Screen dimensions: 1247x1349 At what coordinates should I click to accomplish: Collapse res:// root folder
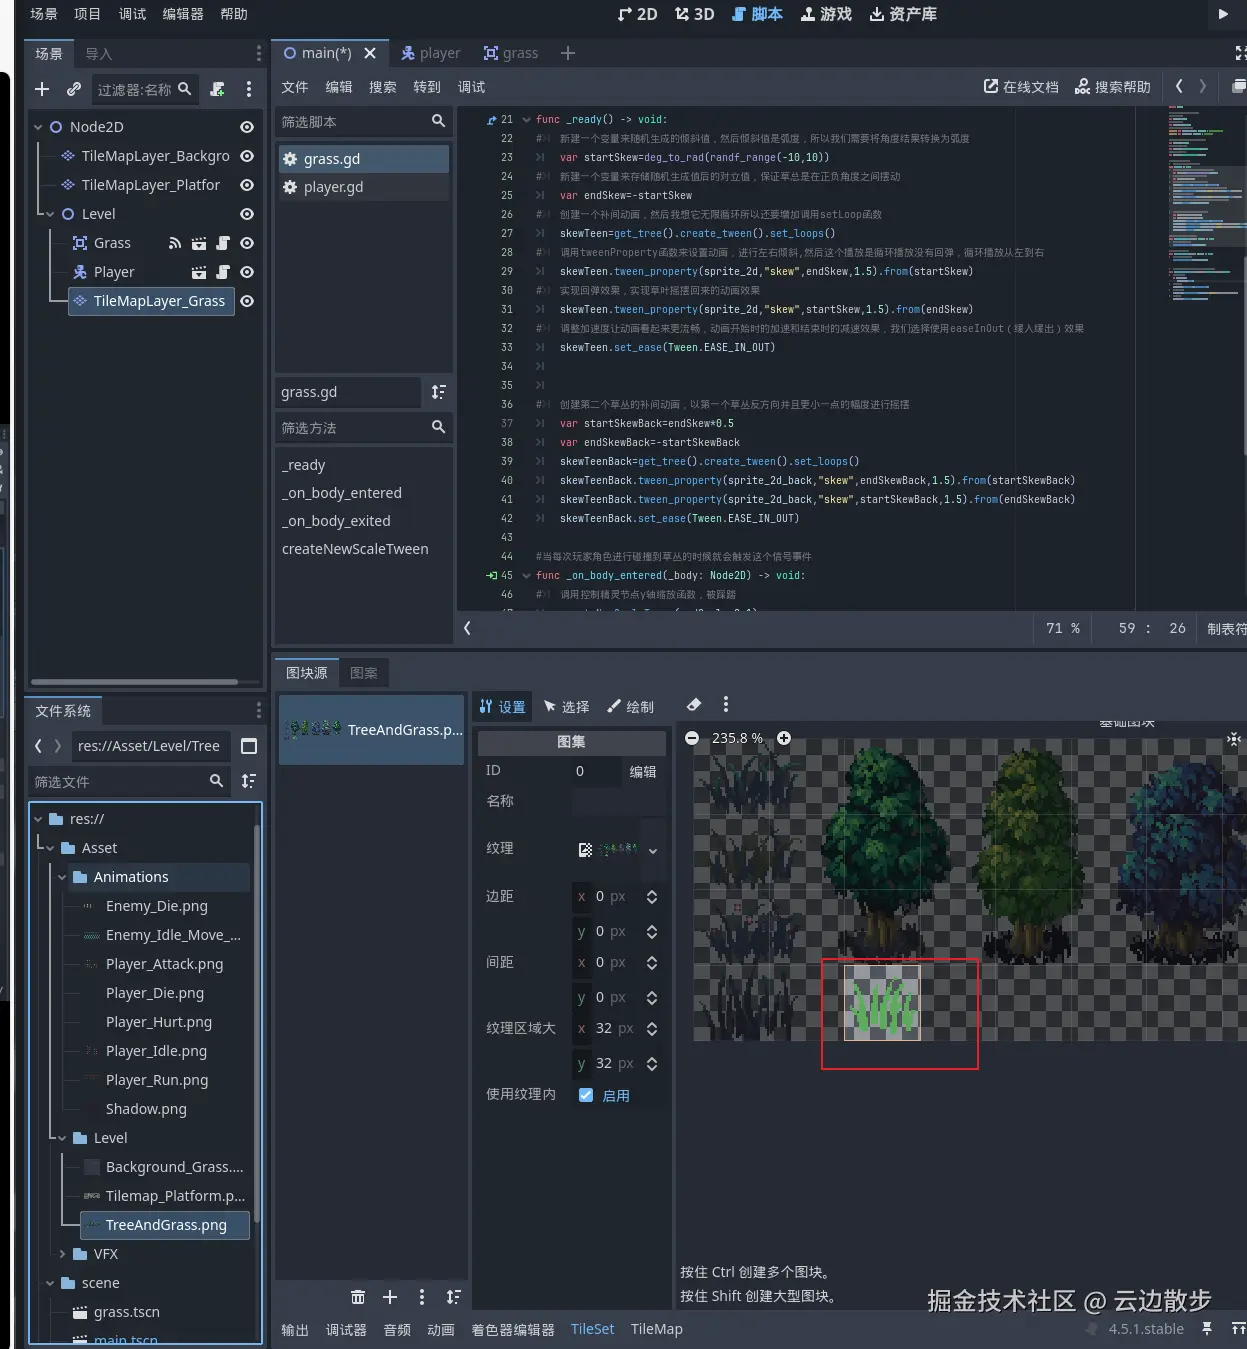(38, 819)
